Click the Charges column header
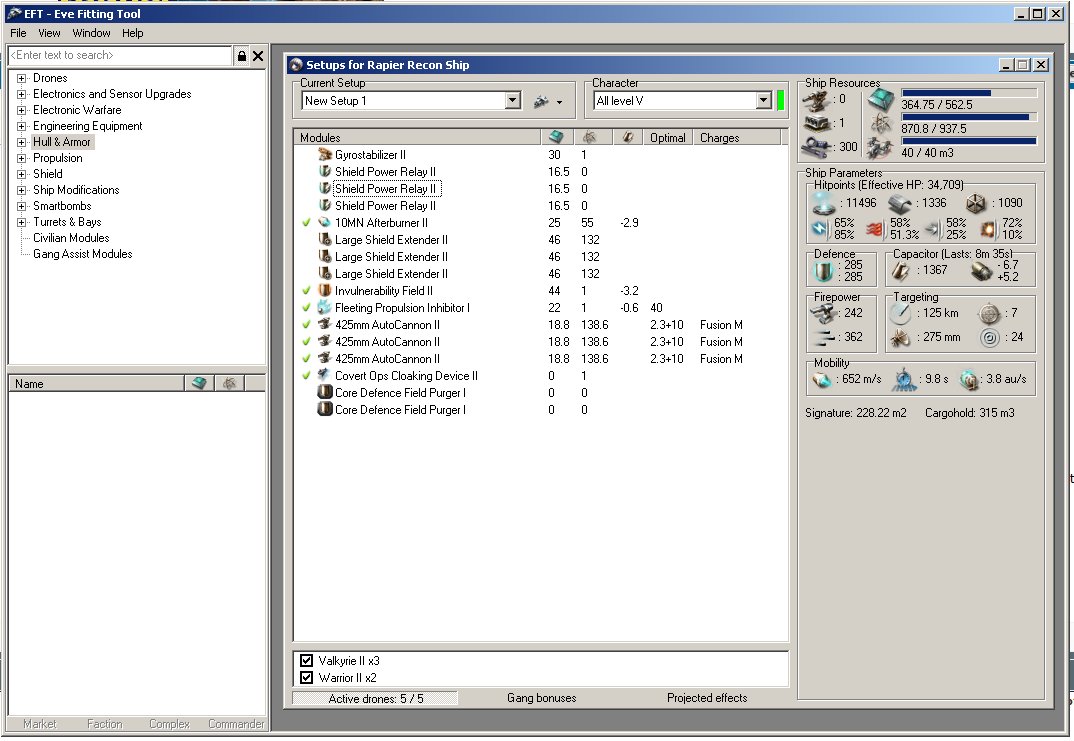Screen dimensions: 1074x741 pyautogui.click(x=736, y=137)
